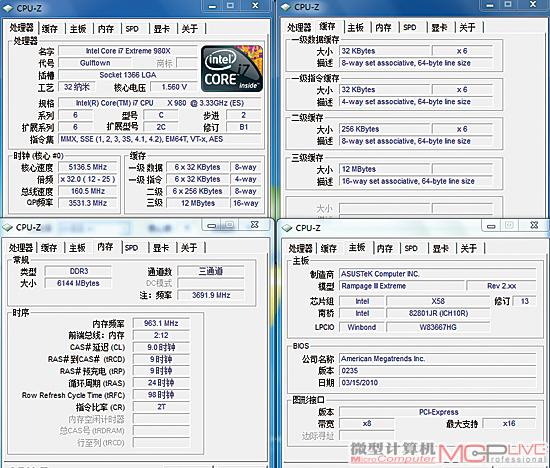Click the memory type value DDR3
Viewport: 550px width, 468px height.
pos(79,272)
